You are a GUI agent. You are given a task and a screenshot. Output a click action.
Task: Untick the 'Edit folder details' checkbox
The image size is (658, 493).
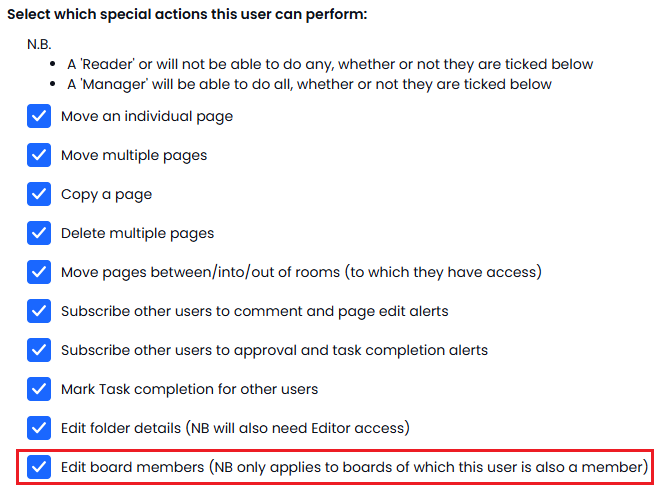coord(39,428)
